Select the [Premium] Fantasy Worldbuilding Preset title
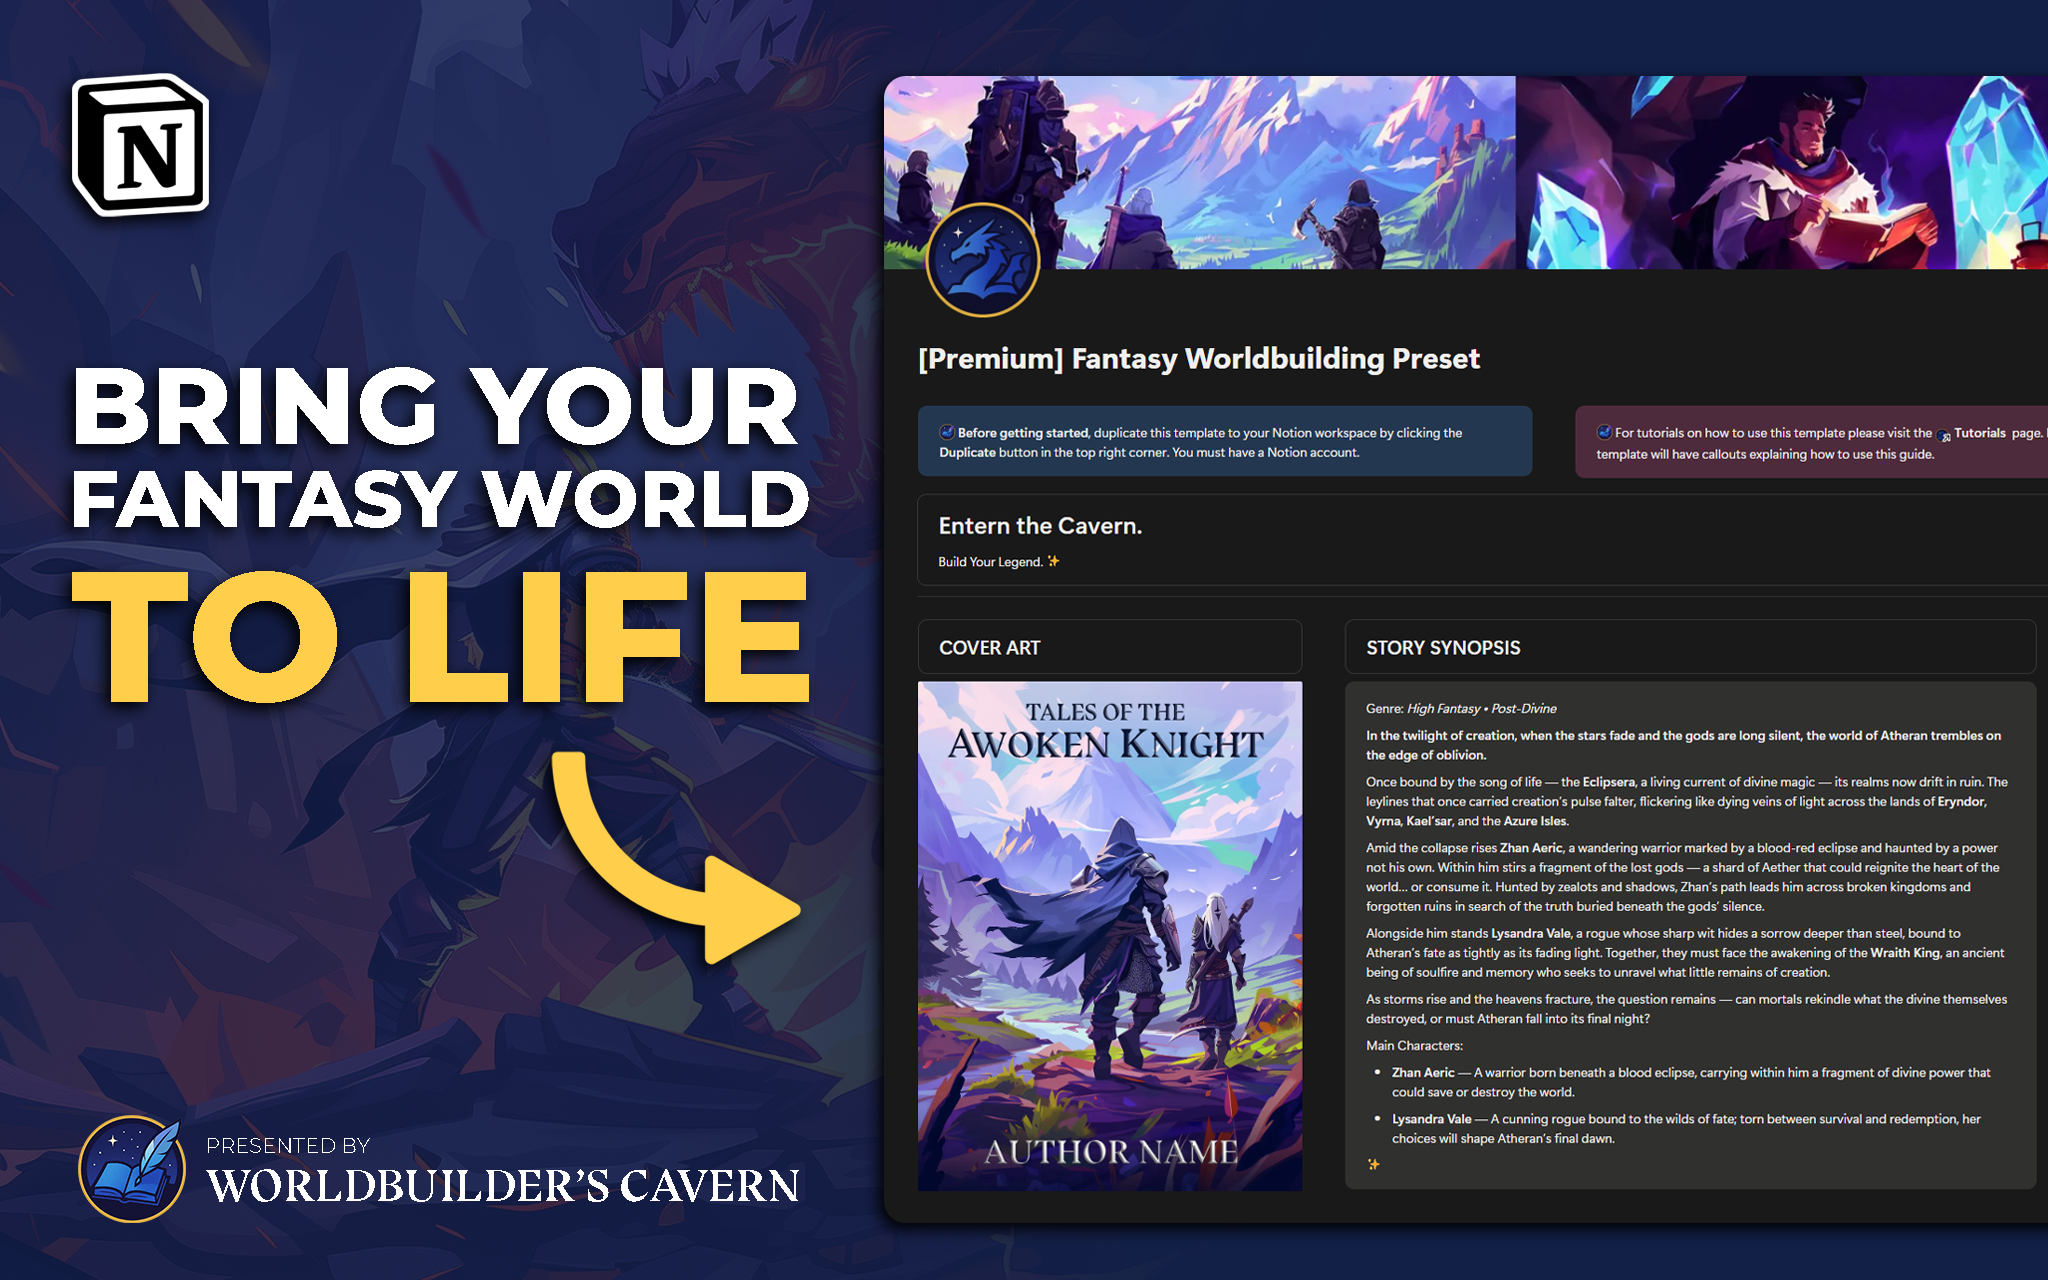The width and height of the screenshot is (2048, 1280). click(1199, 358)
